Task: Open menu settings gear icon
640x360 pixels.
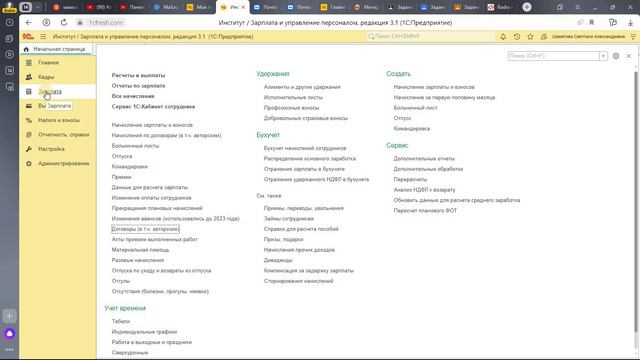Action: [616, 56]
